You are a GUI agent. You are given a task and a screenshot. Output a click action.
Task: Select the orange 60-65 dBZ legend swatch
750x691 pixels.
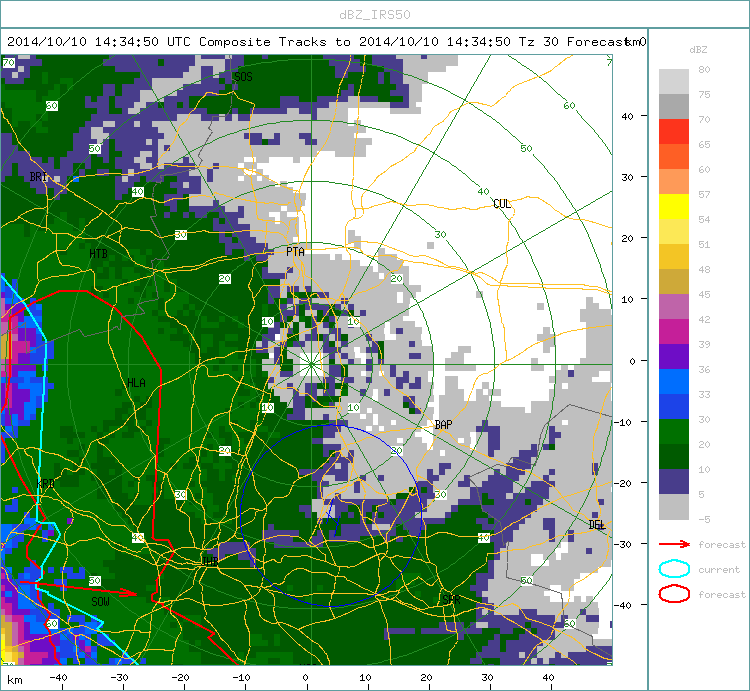[673, 156]
